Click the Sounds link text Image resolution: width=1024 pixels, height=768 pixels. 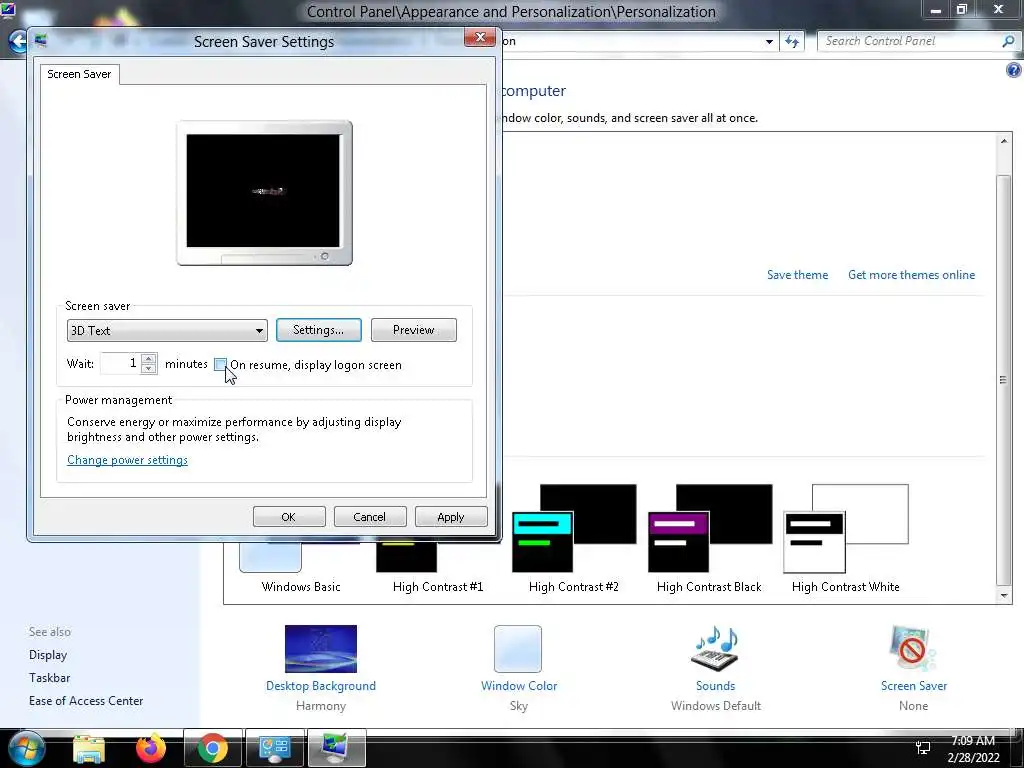point(715,686)
